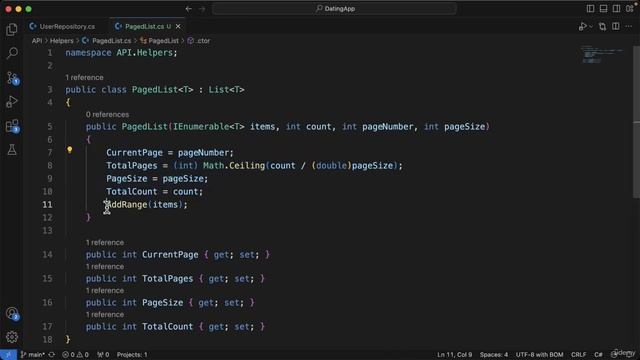Image resolution: width=640 pixels, height=360 pixels.
Task: Click '1 reference' above TotalPages property
Action: [x=104, y=267]
